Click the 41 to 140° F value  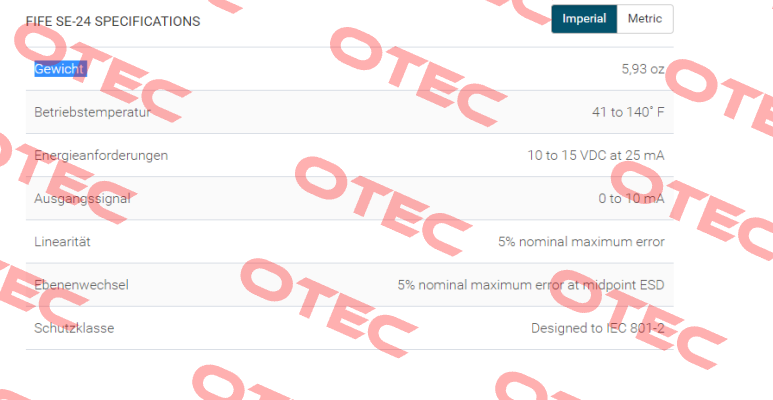[x=628, y=112]
